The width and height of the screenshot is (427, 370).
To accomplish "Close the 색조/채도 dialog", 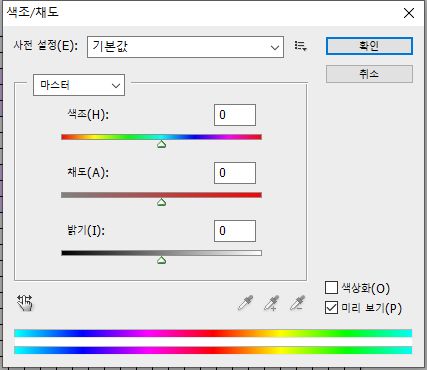I will click(409, 13).
